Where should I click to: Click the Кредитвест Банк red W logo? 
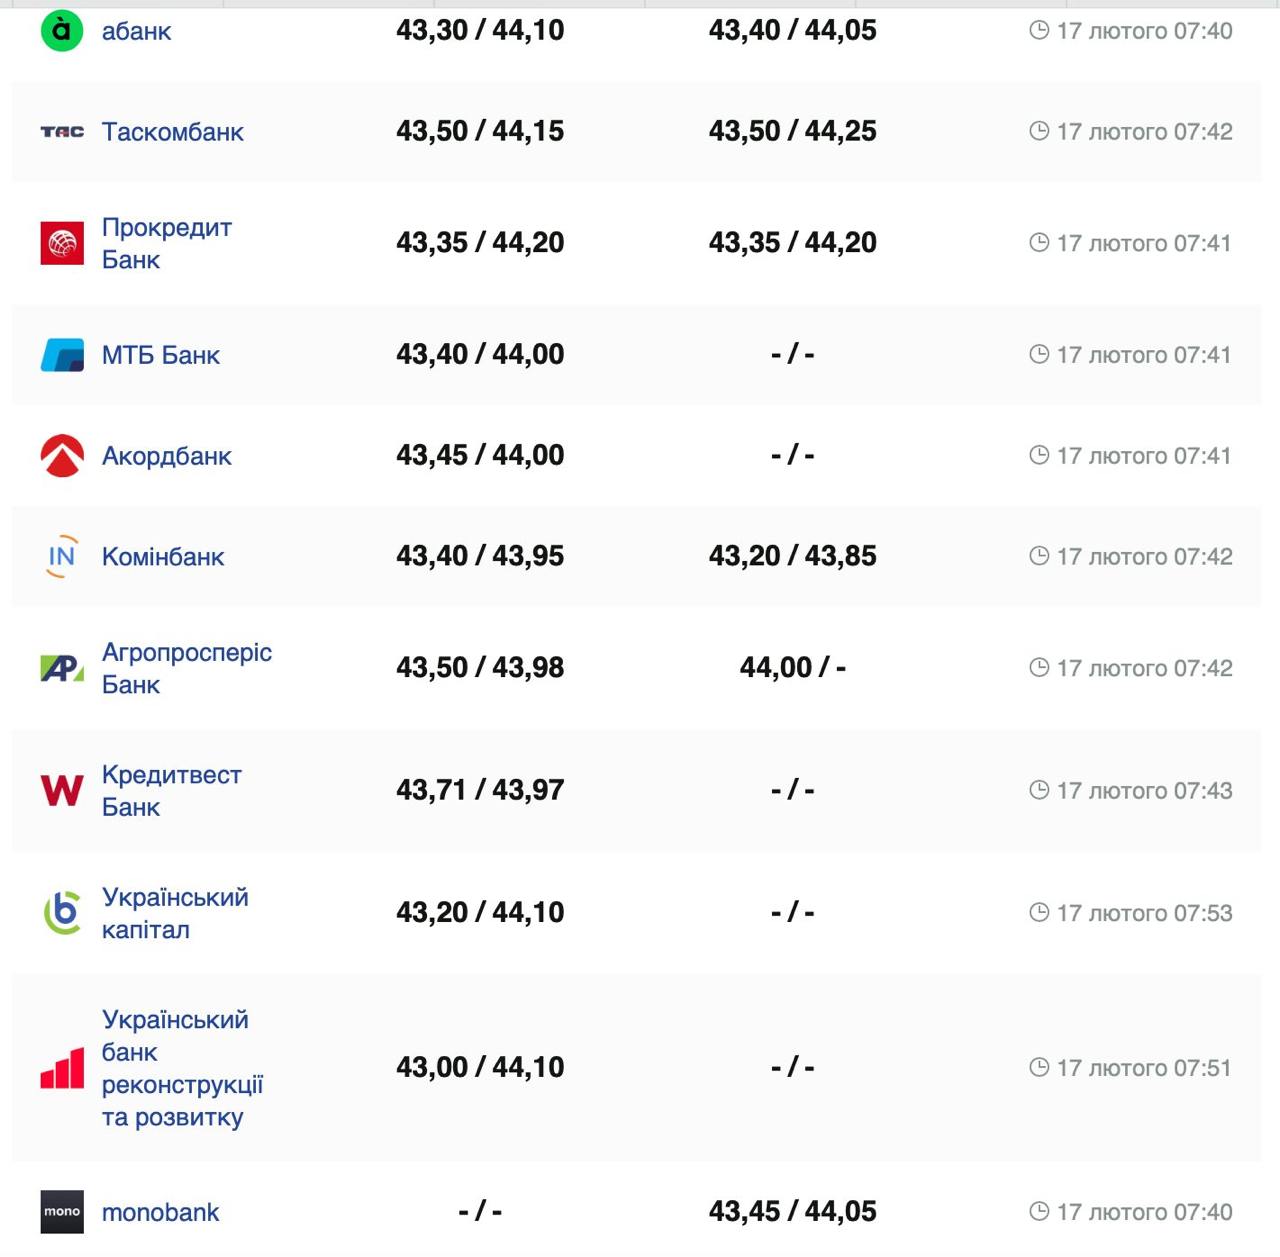[x=62, y=790]
